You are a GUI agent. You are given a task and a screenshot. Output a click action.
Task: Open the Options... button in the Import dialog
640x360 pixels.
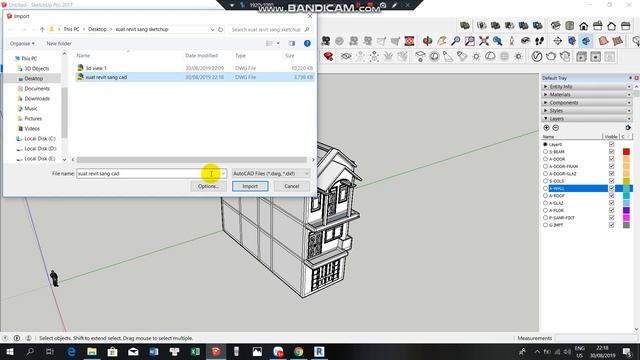208,186
